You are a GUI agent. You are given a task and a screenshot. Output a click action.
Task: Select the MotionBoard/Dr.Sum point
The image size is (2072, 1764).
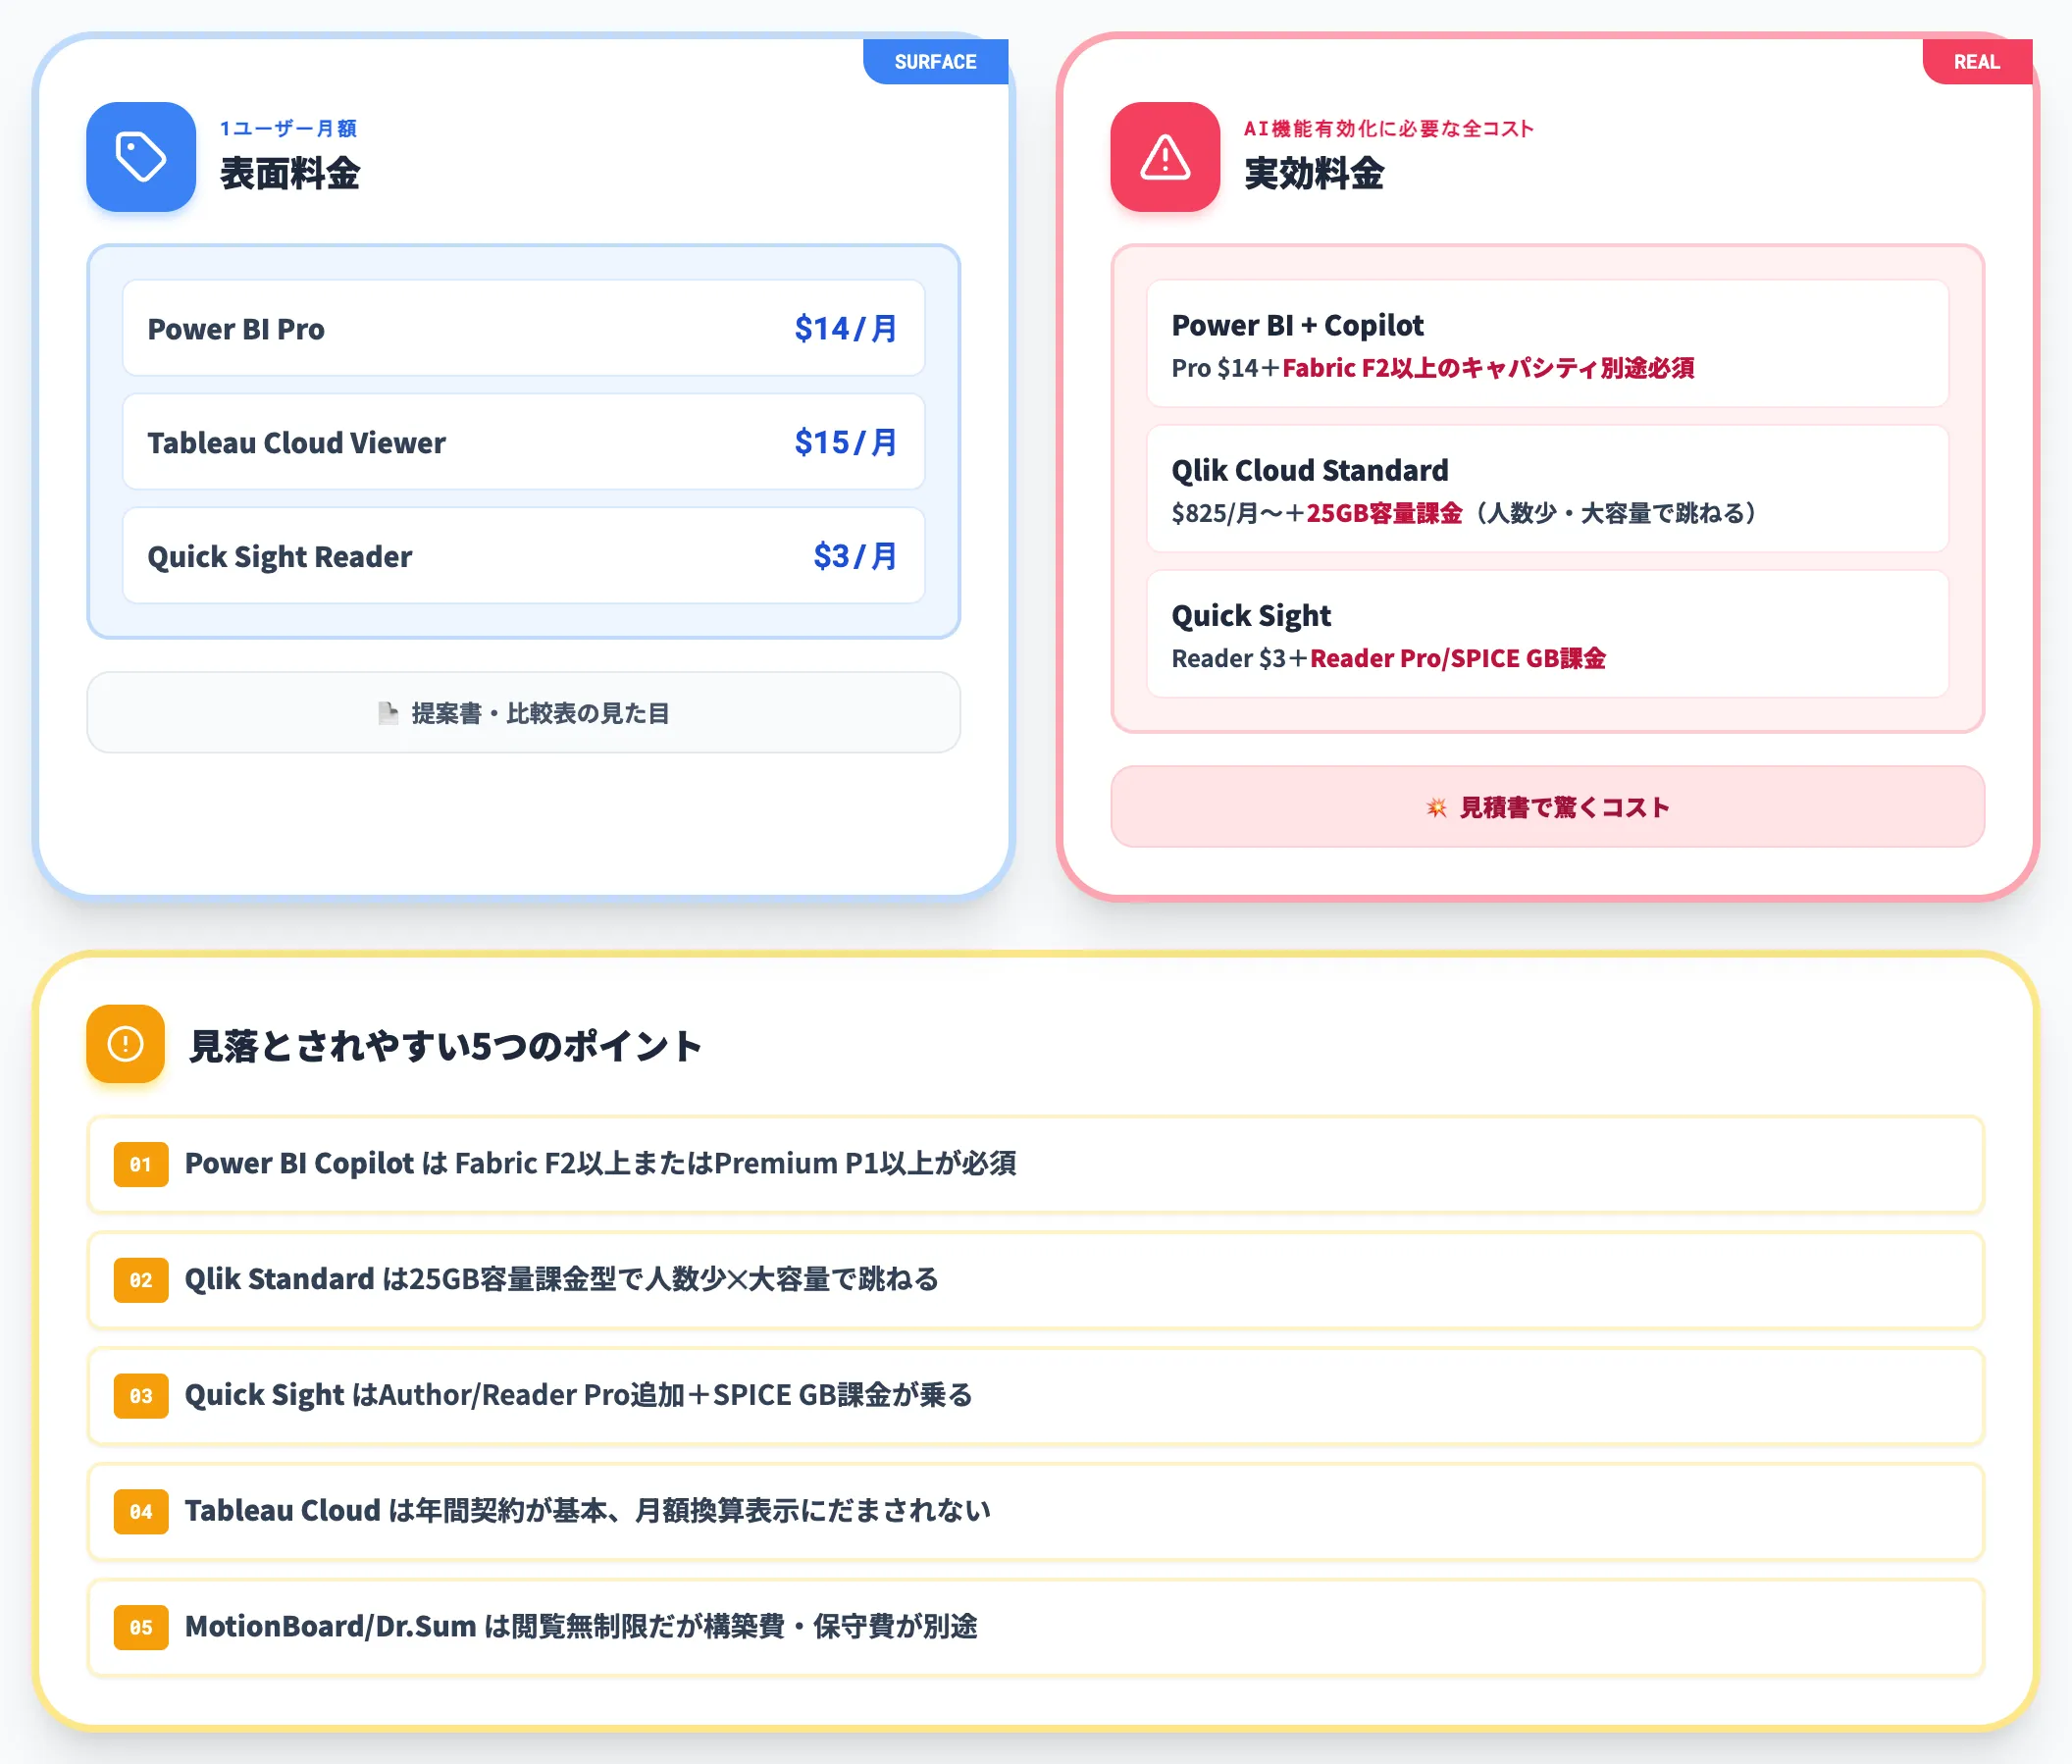click(x=1036, y=1628)
